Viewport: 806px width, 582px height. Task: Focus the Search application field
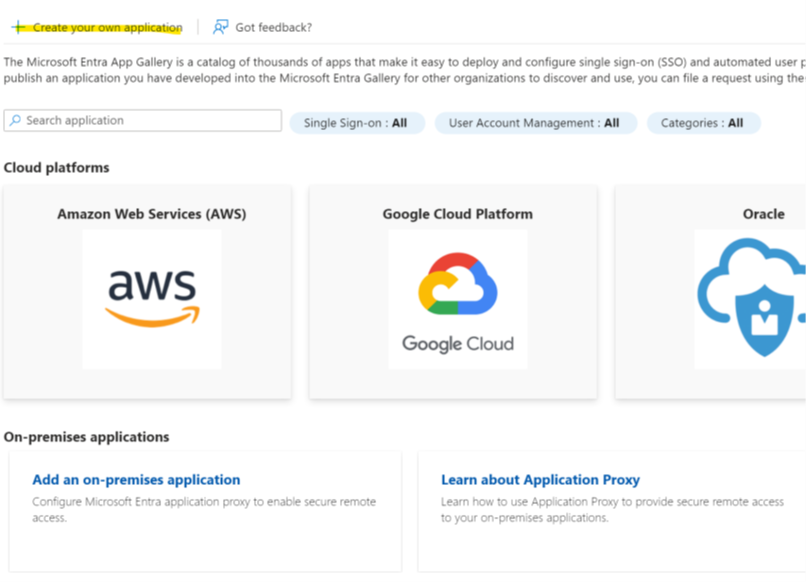click(143, 120)
